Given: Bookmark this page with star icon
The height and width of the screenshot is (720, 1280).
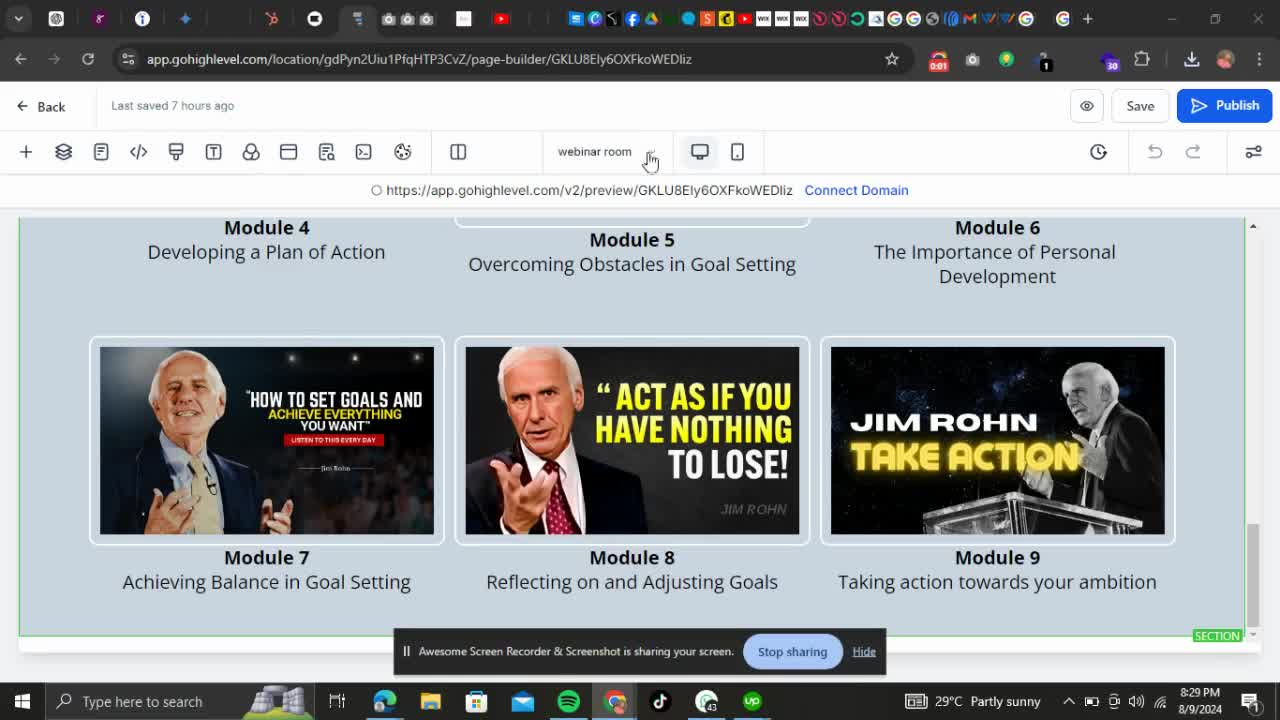Looking at the screenshot, I should pyautogui.click(x=892, y=59).
